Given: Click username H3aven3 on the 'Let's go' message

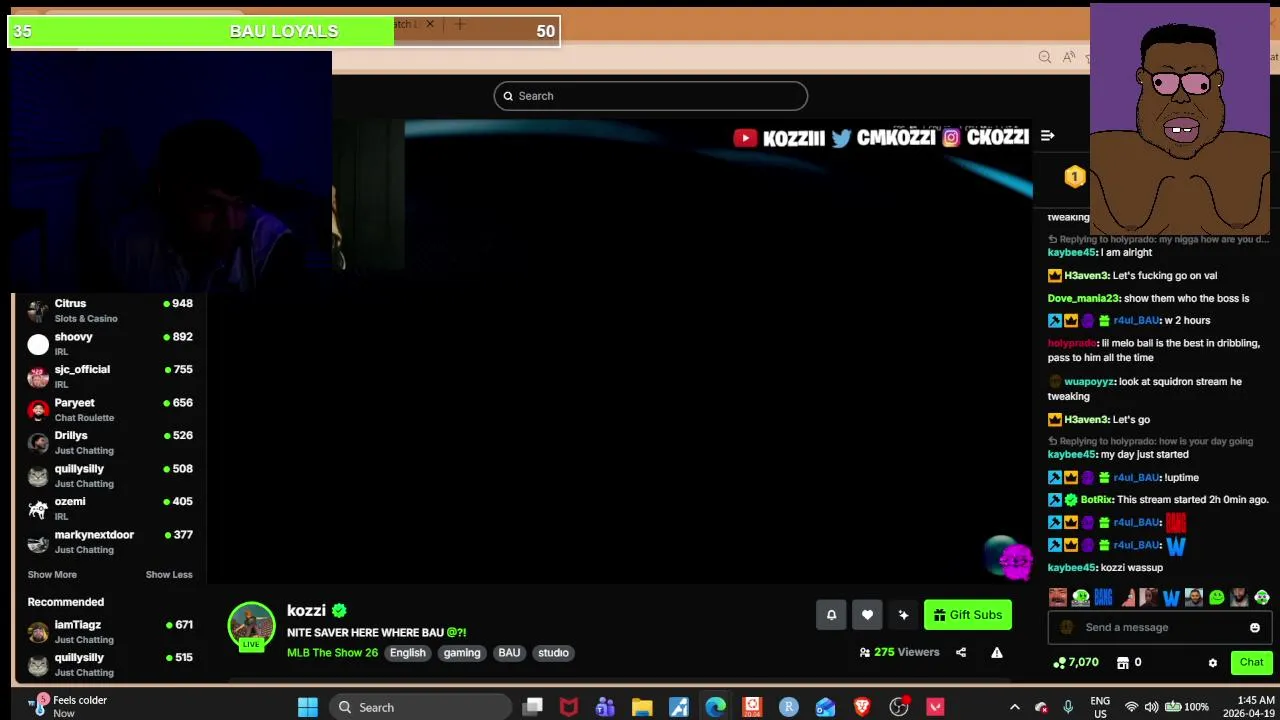Looking at the screenshot, I should point(1087,419).
